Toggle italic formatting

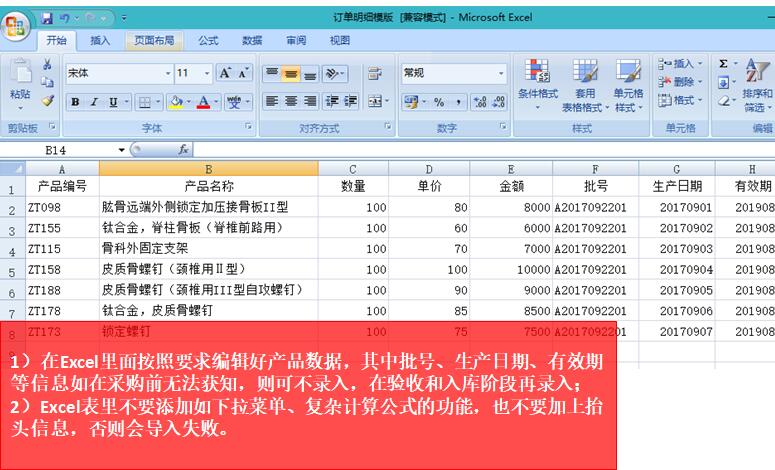[94, 102]
